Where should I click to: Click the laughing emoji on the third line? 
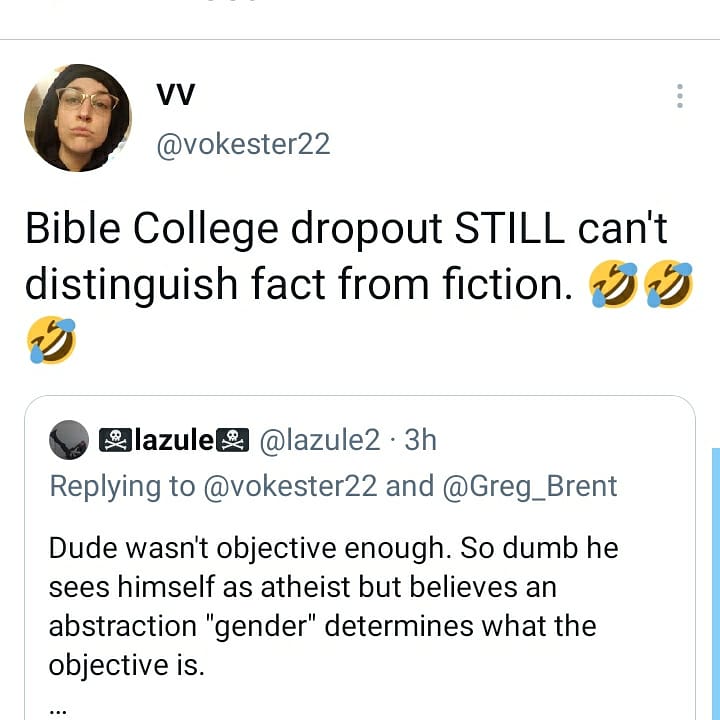point(50,338)
